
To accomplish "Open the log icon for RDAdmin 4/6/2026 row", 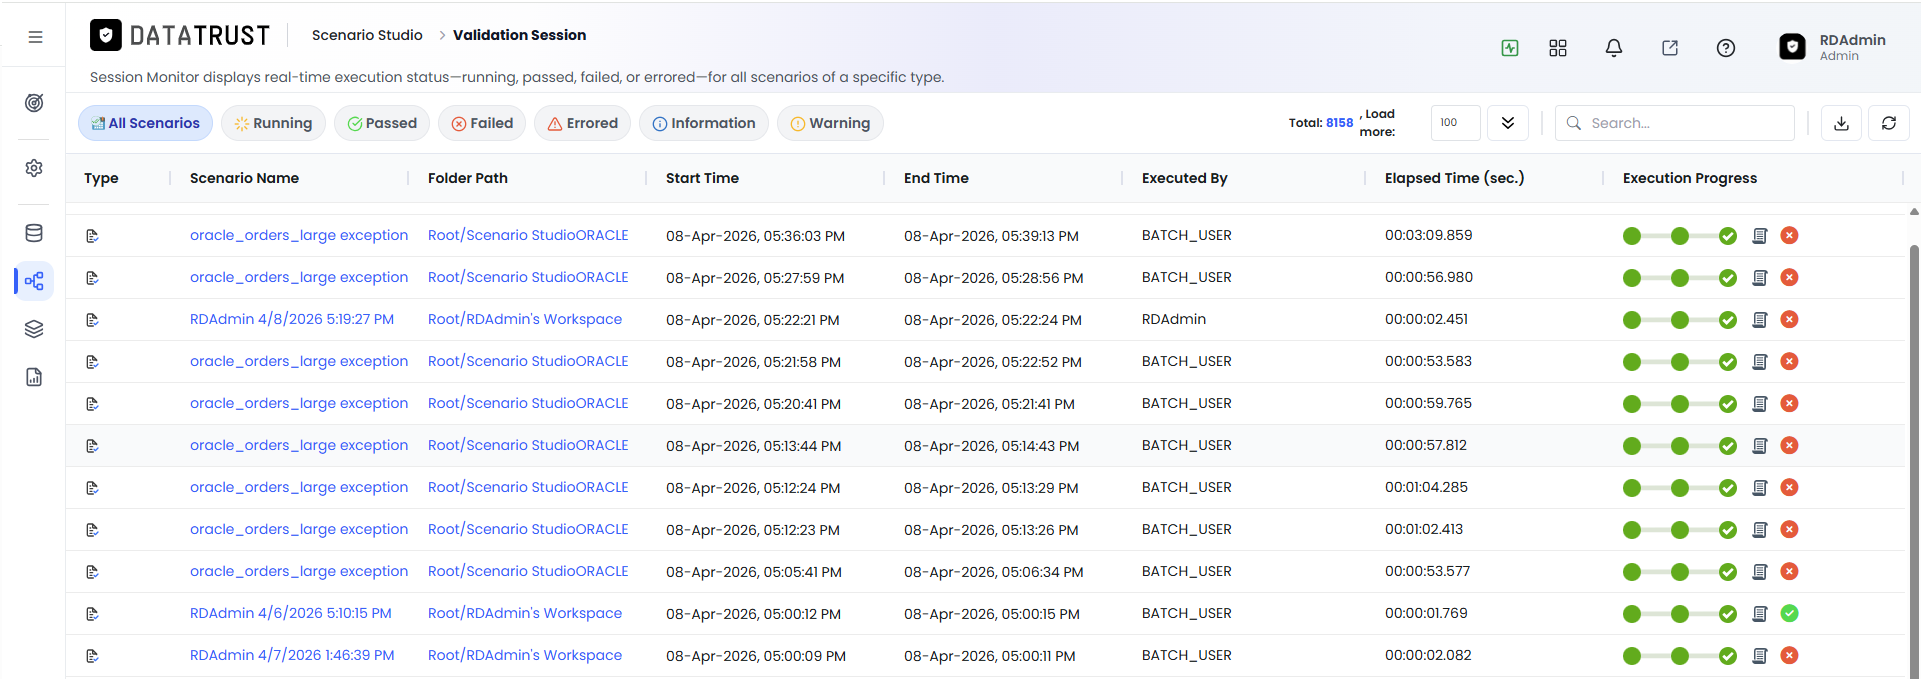I will point(1760,614).
